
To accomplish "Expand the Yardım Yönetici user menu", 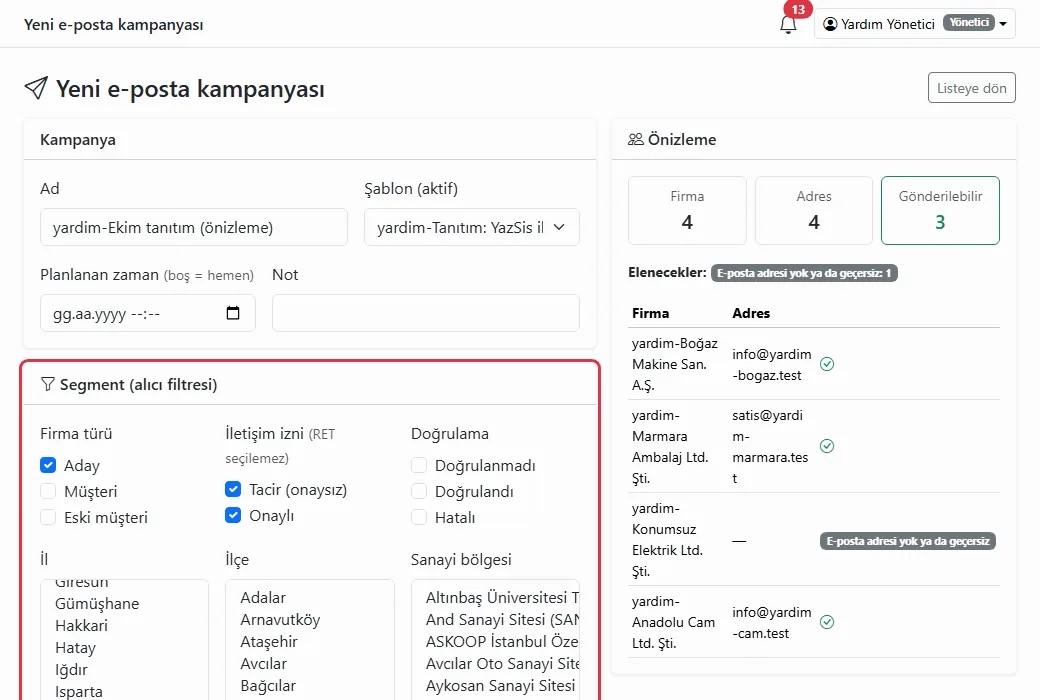I will point(915,24).
